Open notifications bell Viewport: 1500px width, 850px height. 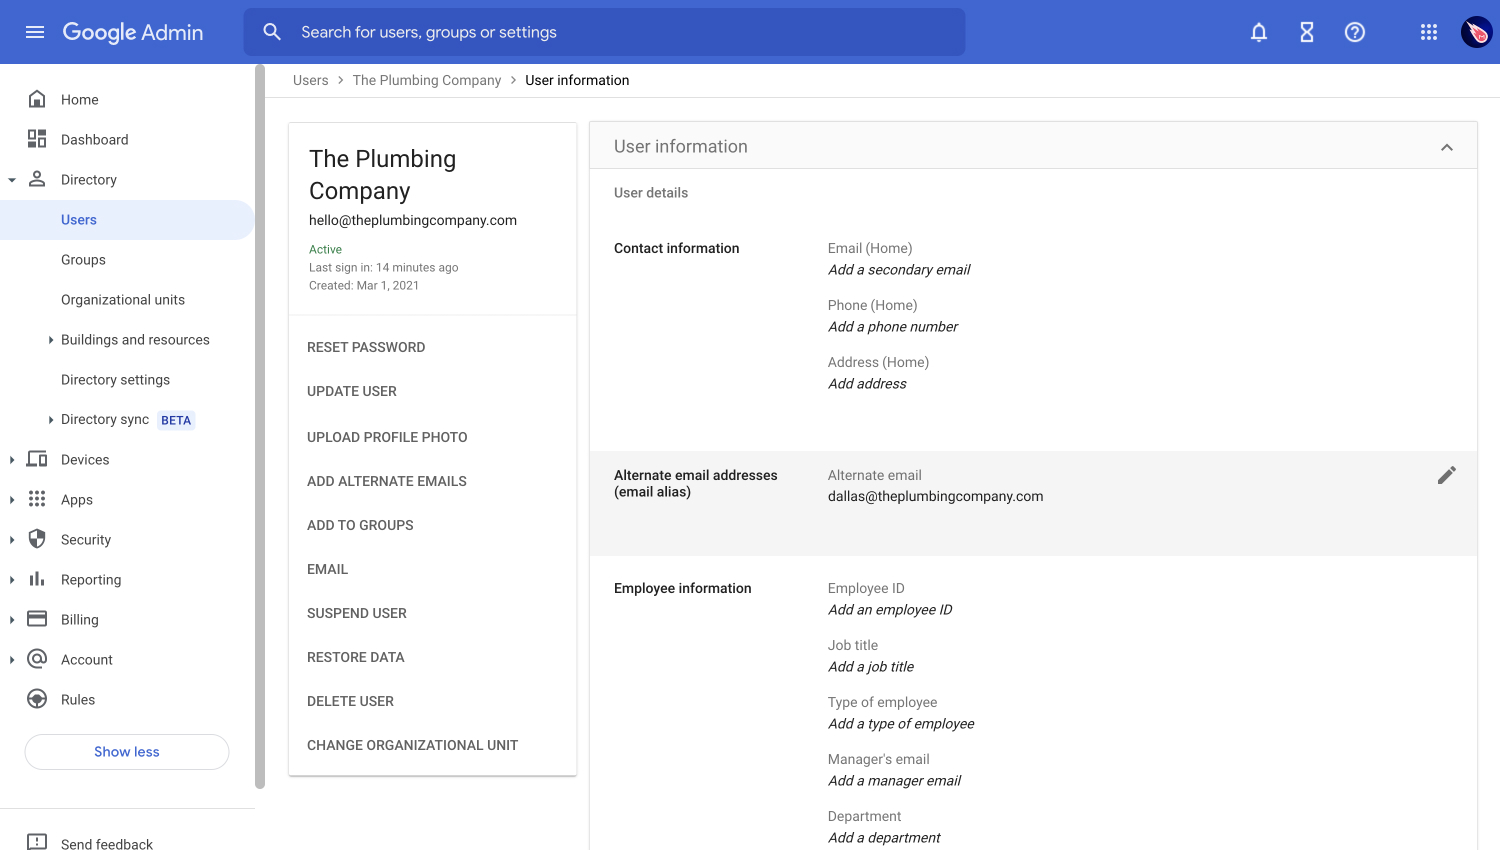[x=1259, y=32]
